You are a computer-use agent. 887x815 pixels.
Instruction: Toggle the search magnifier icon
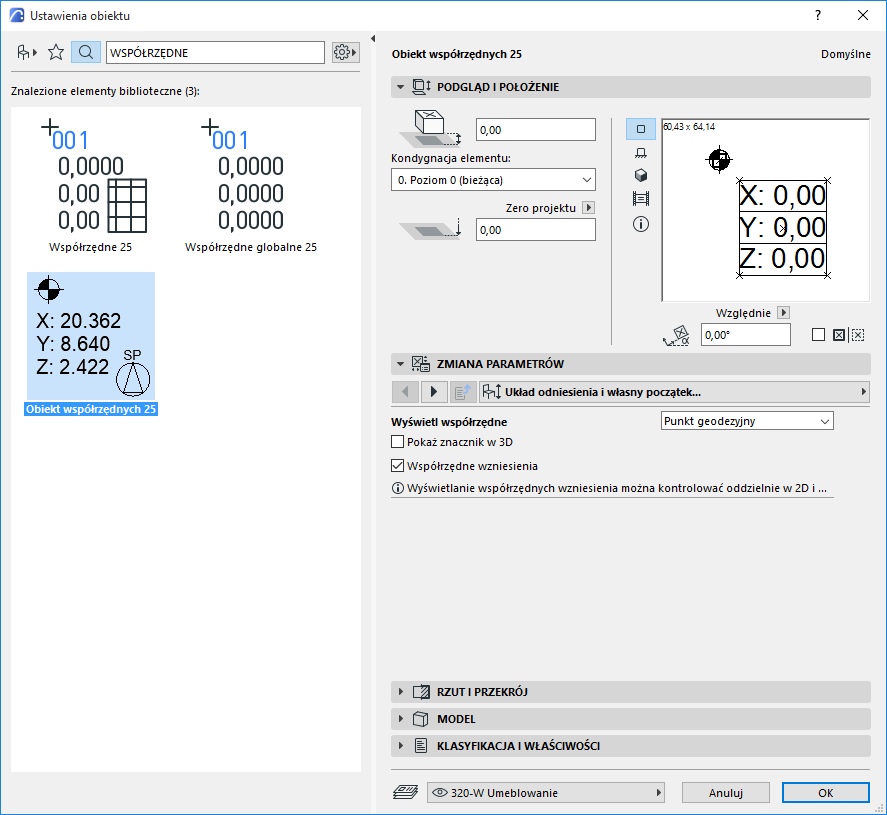tap(86, 53)
